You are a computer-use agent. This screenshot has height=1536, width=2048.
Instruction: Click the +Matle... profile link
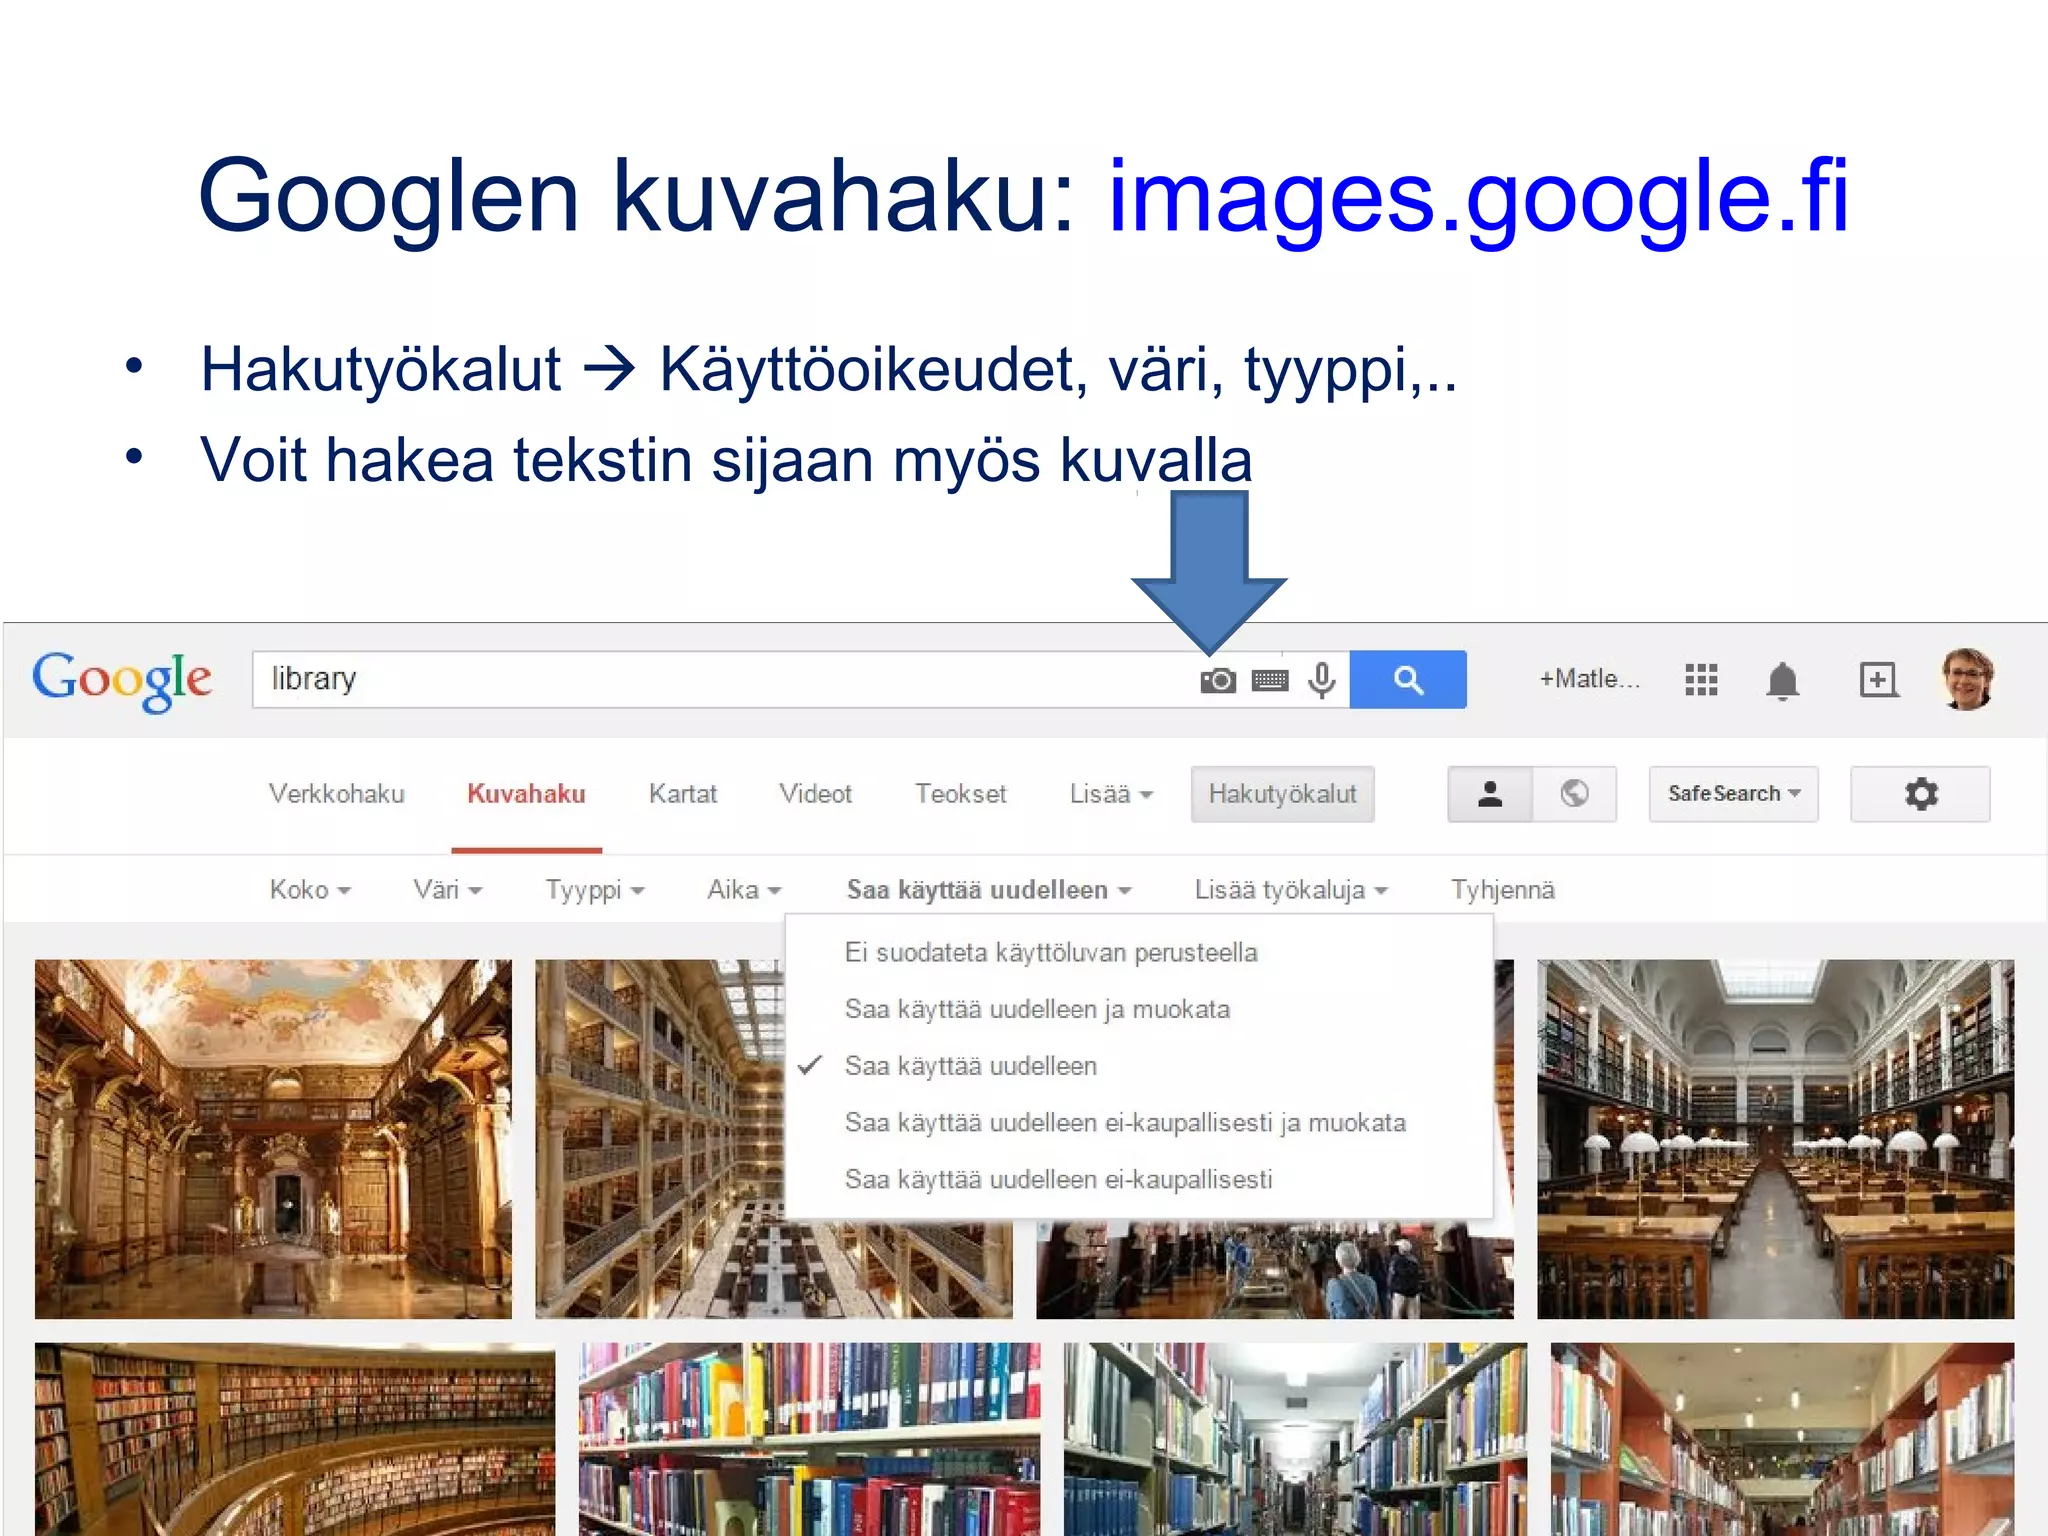click(x=1589, y=680)
